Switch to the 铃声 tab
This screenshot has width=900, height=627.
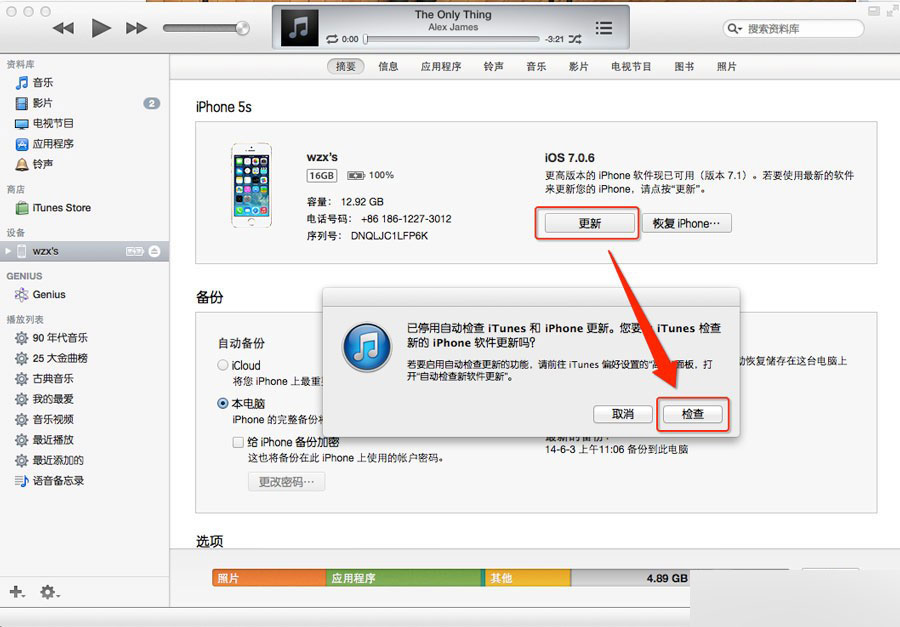494,67
